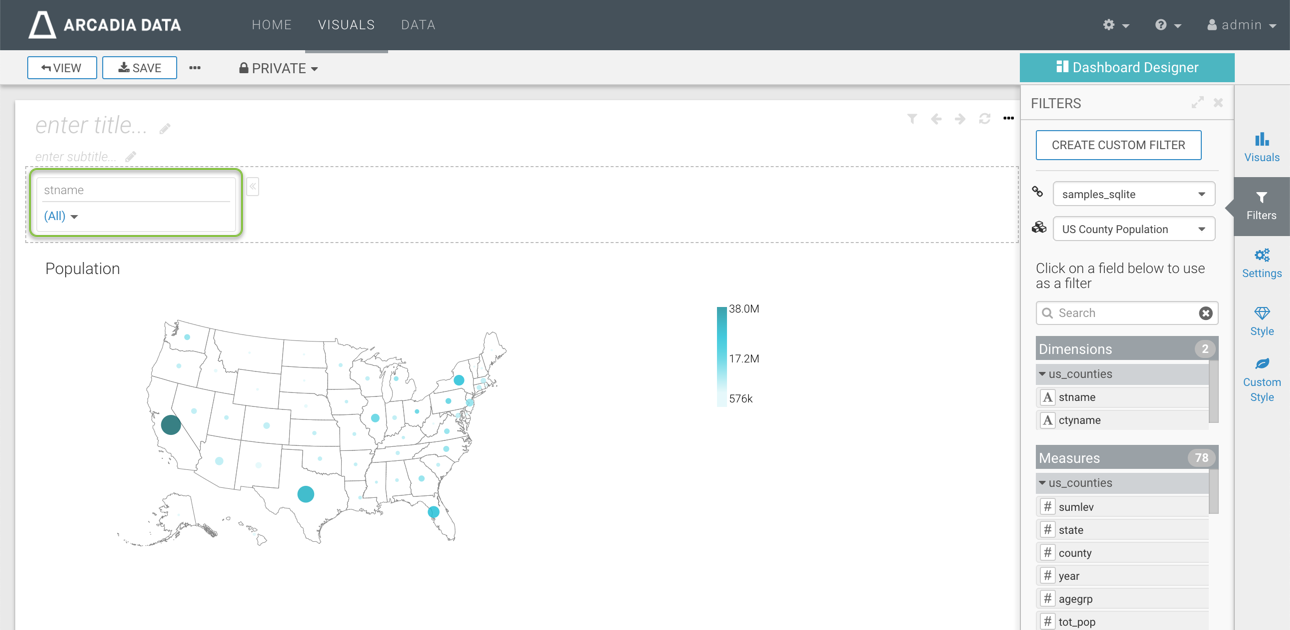Switch to the DATA tab
Screen dimensions: 1290x630
[418, 25]
